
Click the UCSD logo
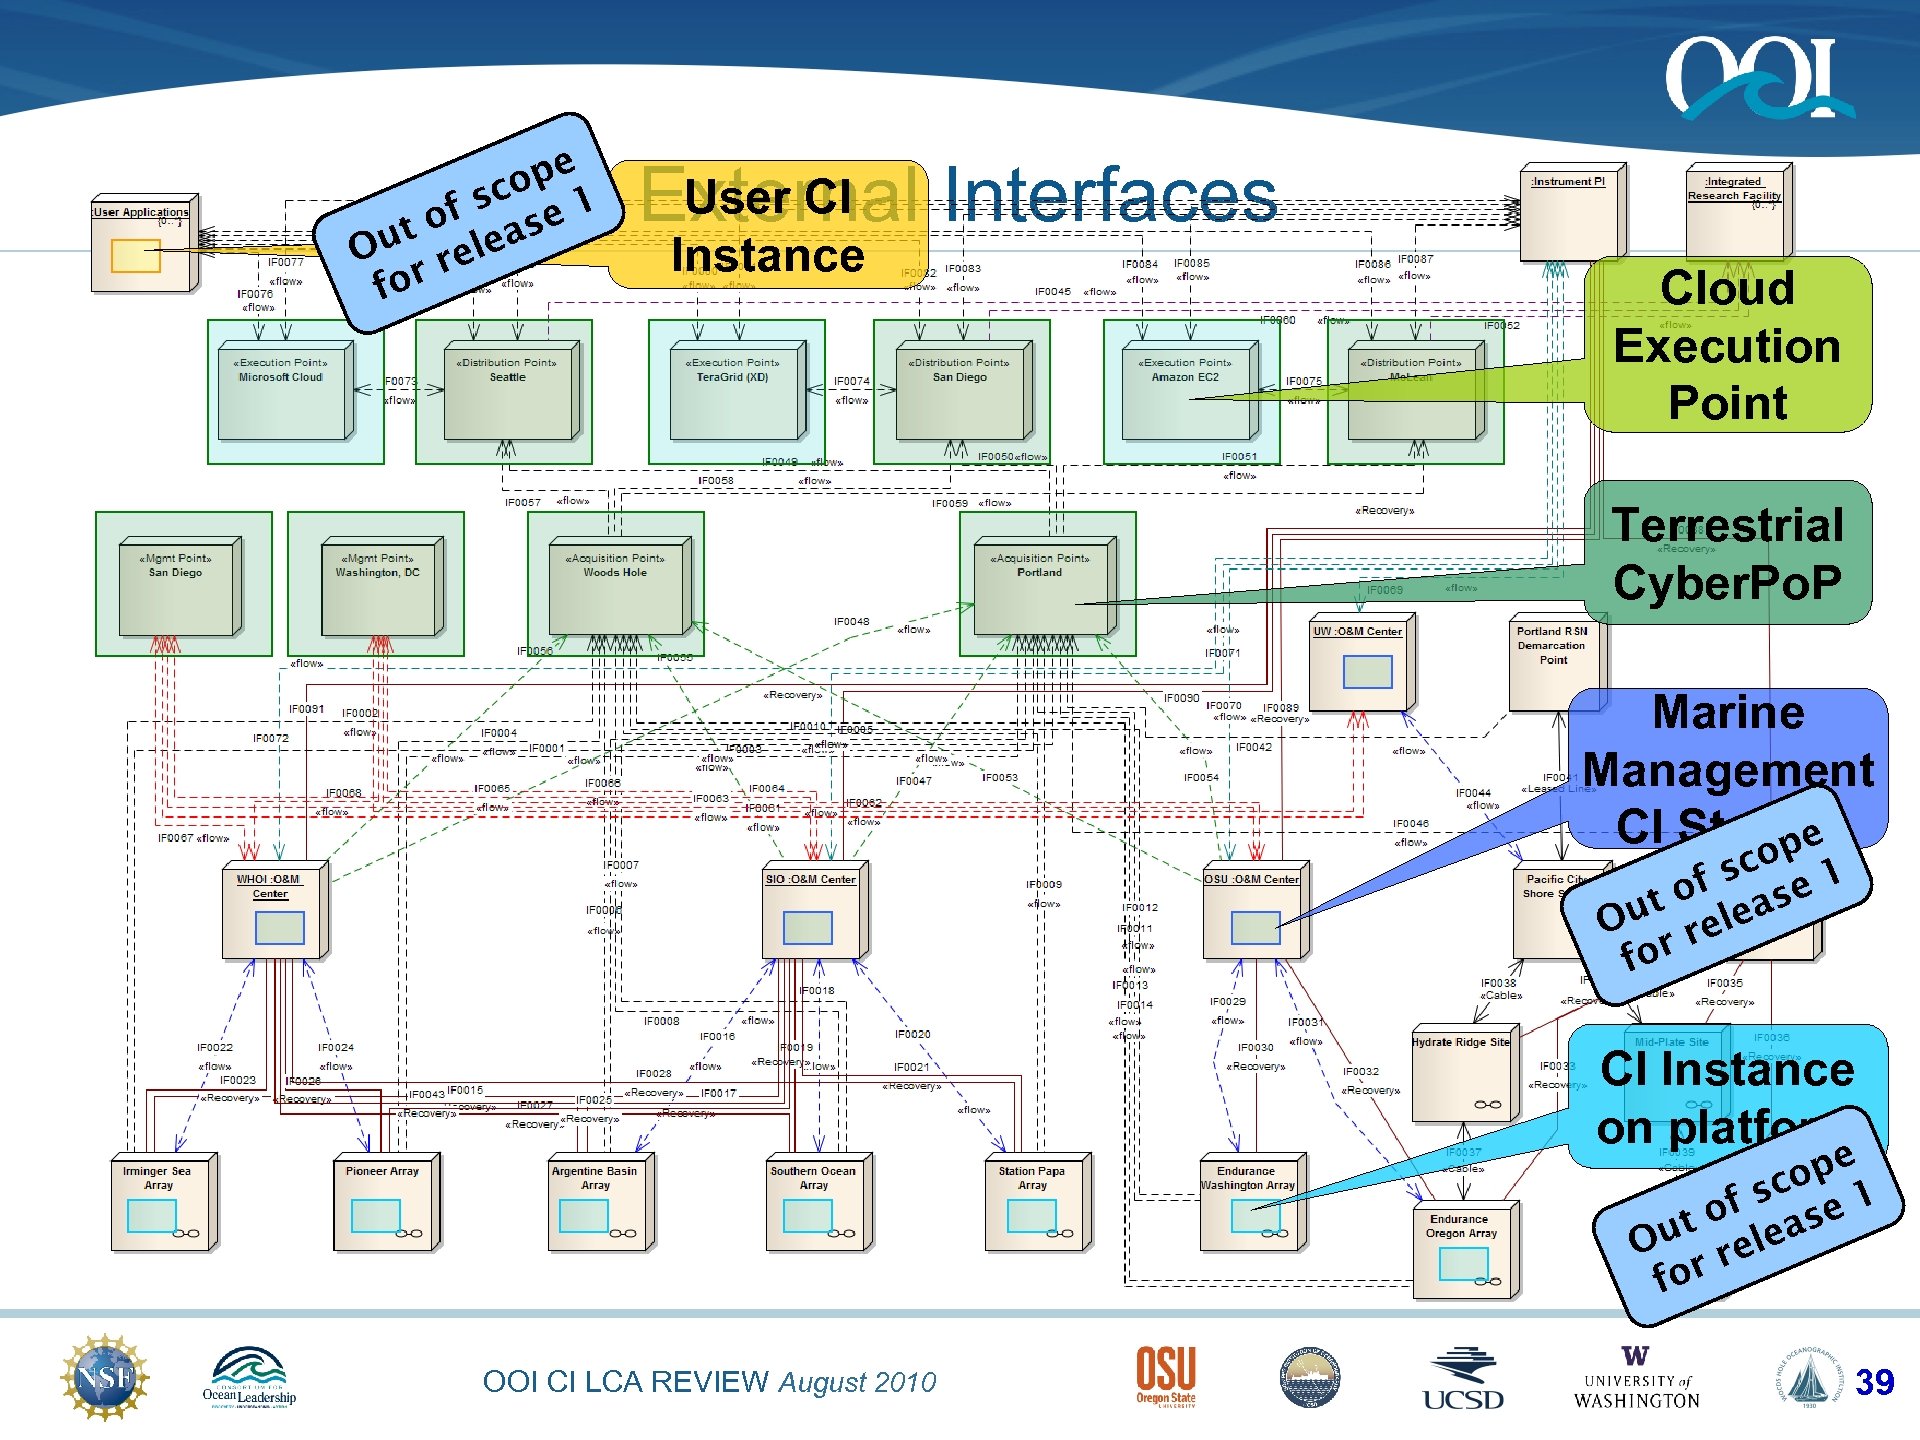[1462, 1380]
